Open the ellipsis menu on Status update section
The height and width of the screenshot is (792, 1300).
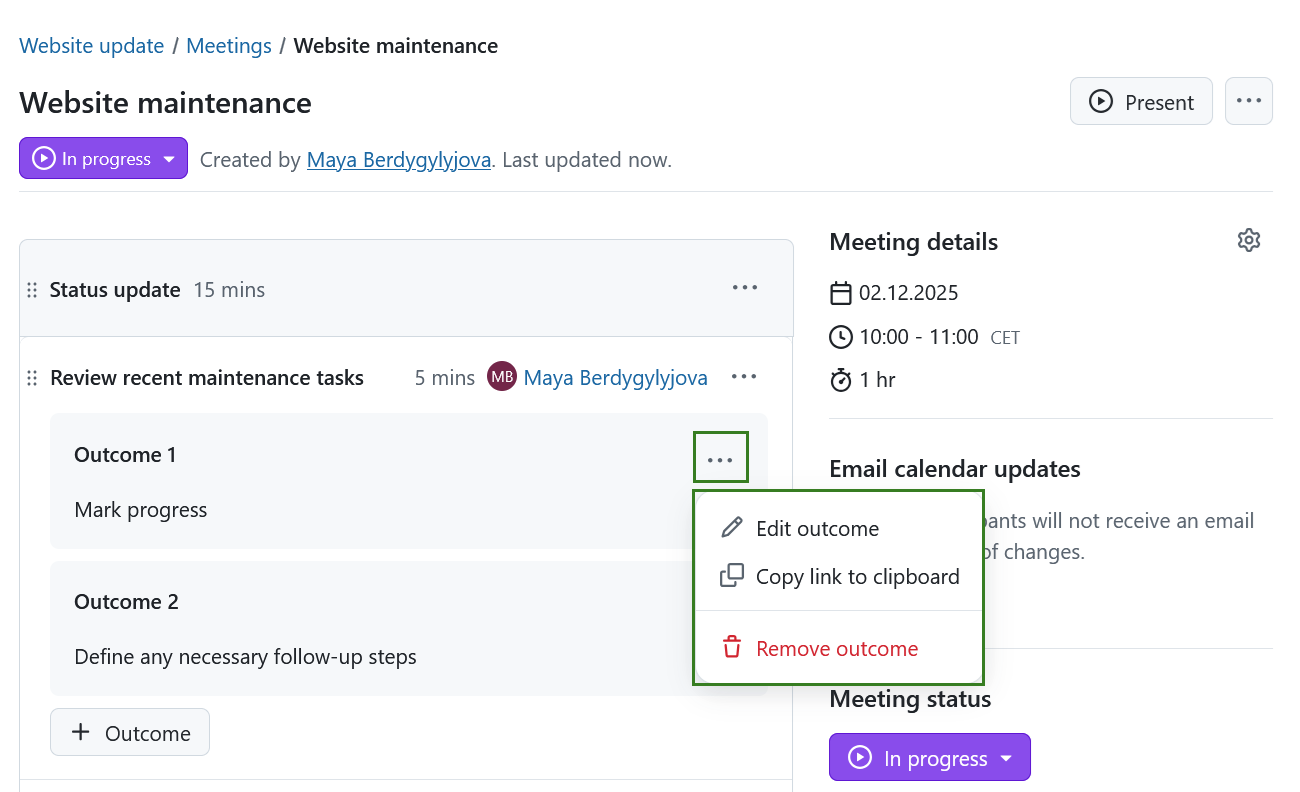click(744, 287)
